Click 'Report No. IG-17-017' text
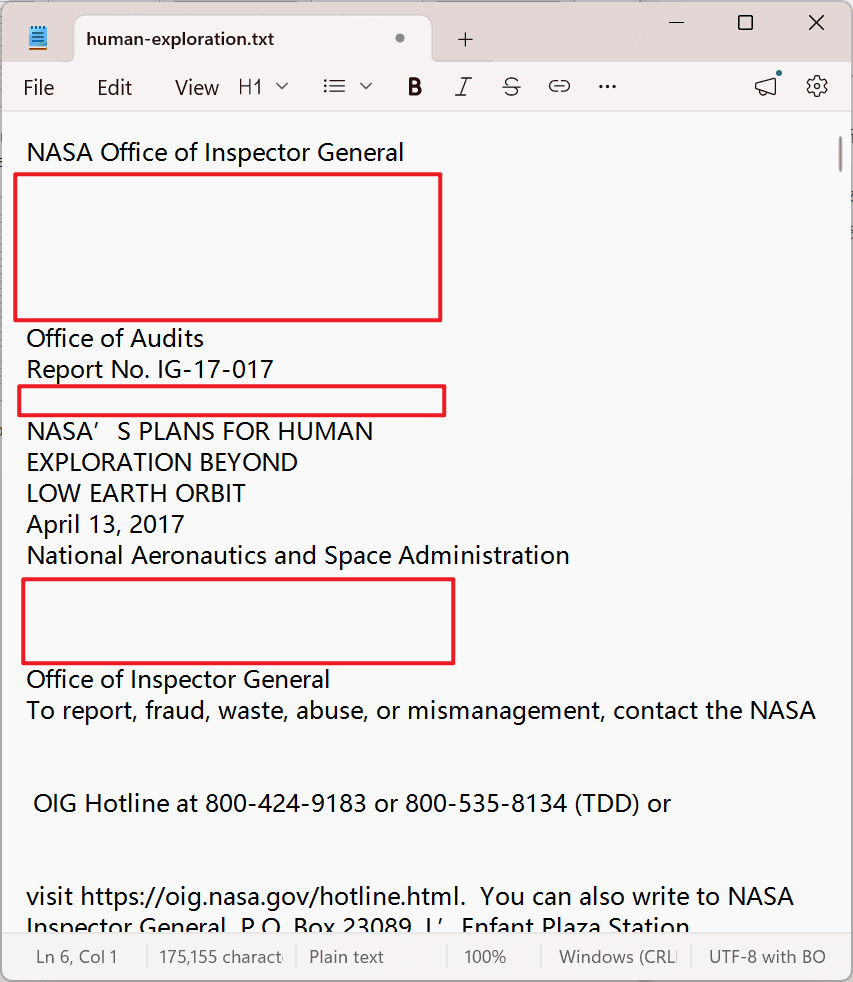Image resolution: width=853 pixels, height=982 pixels. (150, 370)
